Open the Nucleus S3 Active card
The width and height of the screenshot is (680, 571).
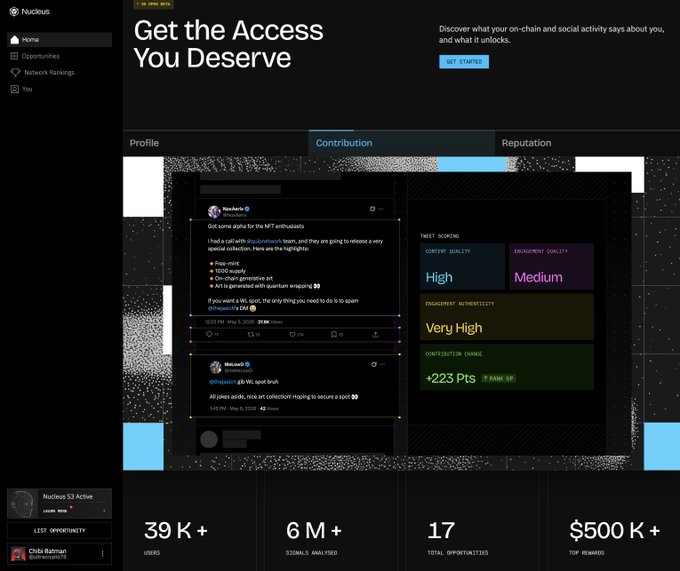[x=59, y=503]
